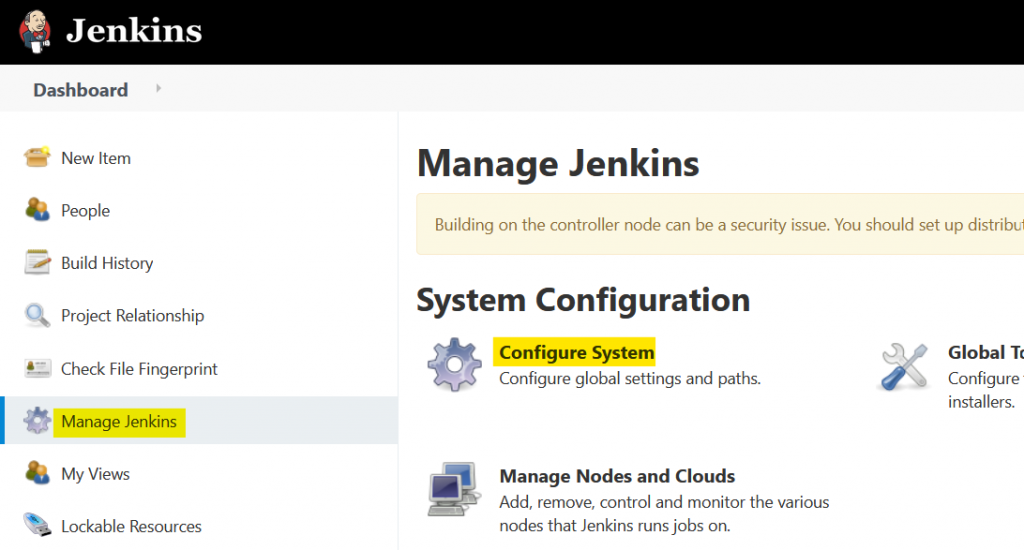
Task: Click the Build History notepad icon
Action: tap(37, 262)
